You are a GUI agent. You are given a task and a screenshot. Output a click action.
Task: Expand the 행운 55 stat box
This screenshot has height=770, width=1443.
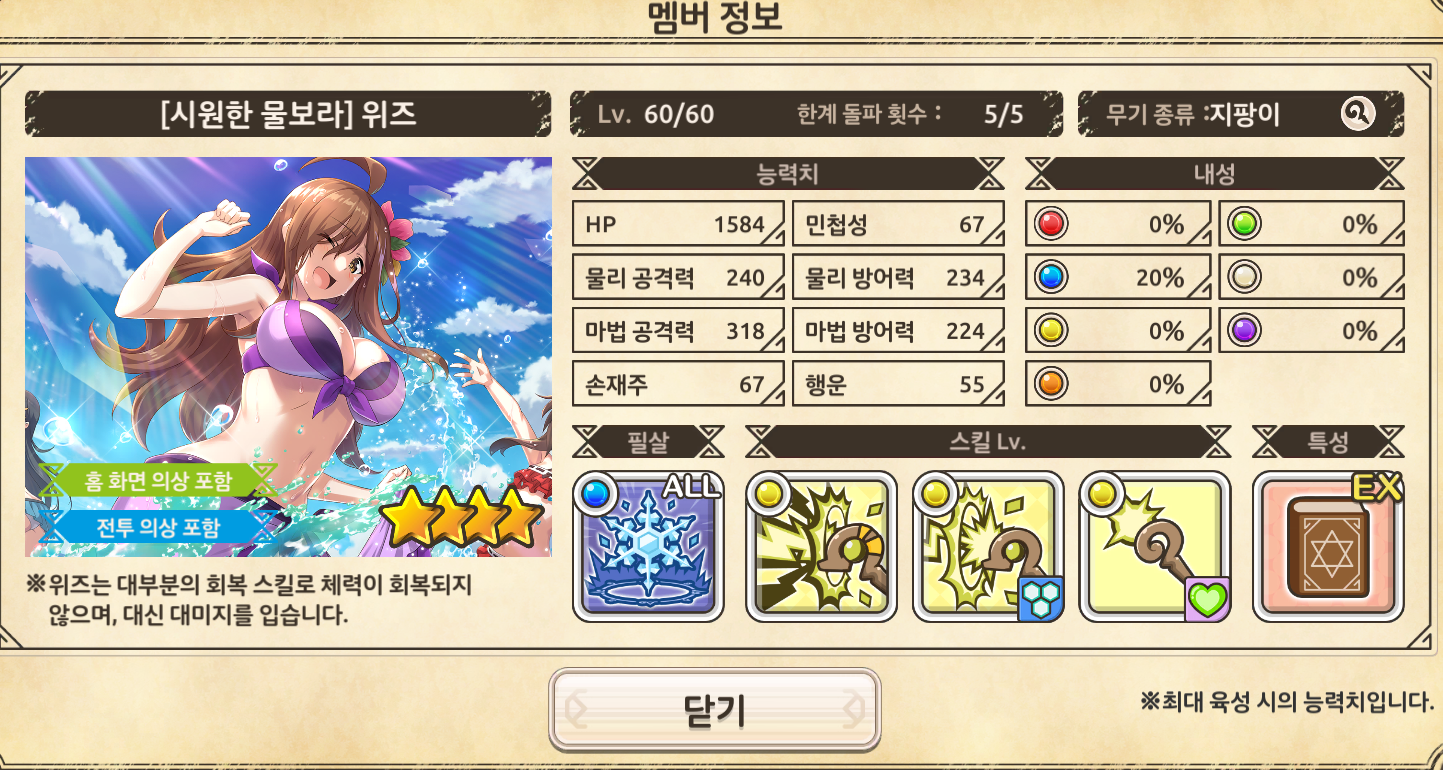pyautogui.click(x=898, y=384)
